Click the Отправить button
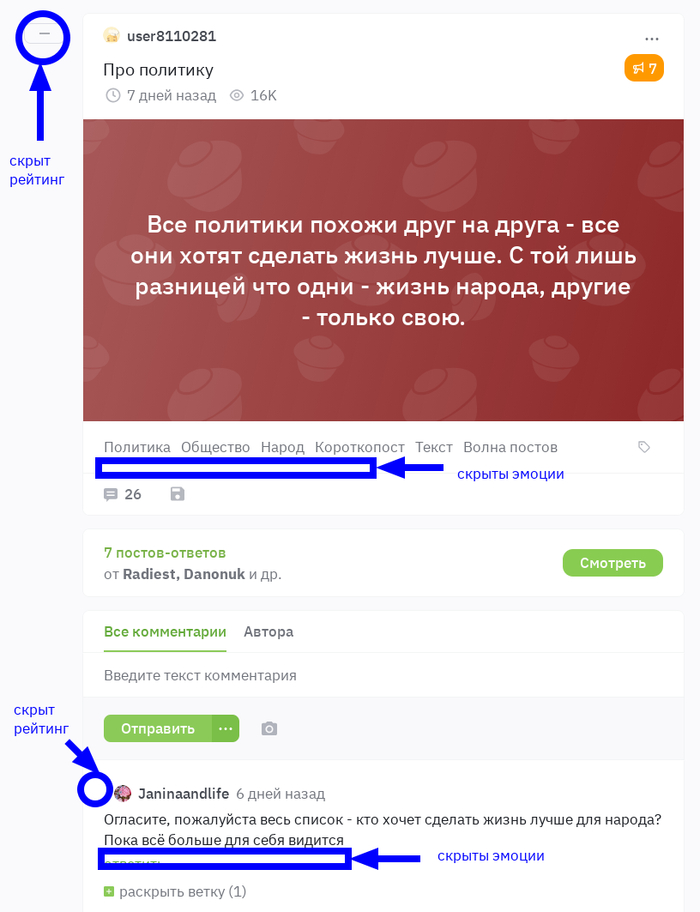Viewport: 700px width, 912px height. point(158,729)
